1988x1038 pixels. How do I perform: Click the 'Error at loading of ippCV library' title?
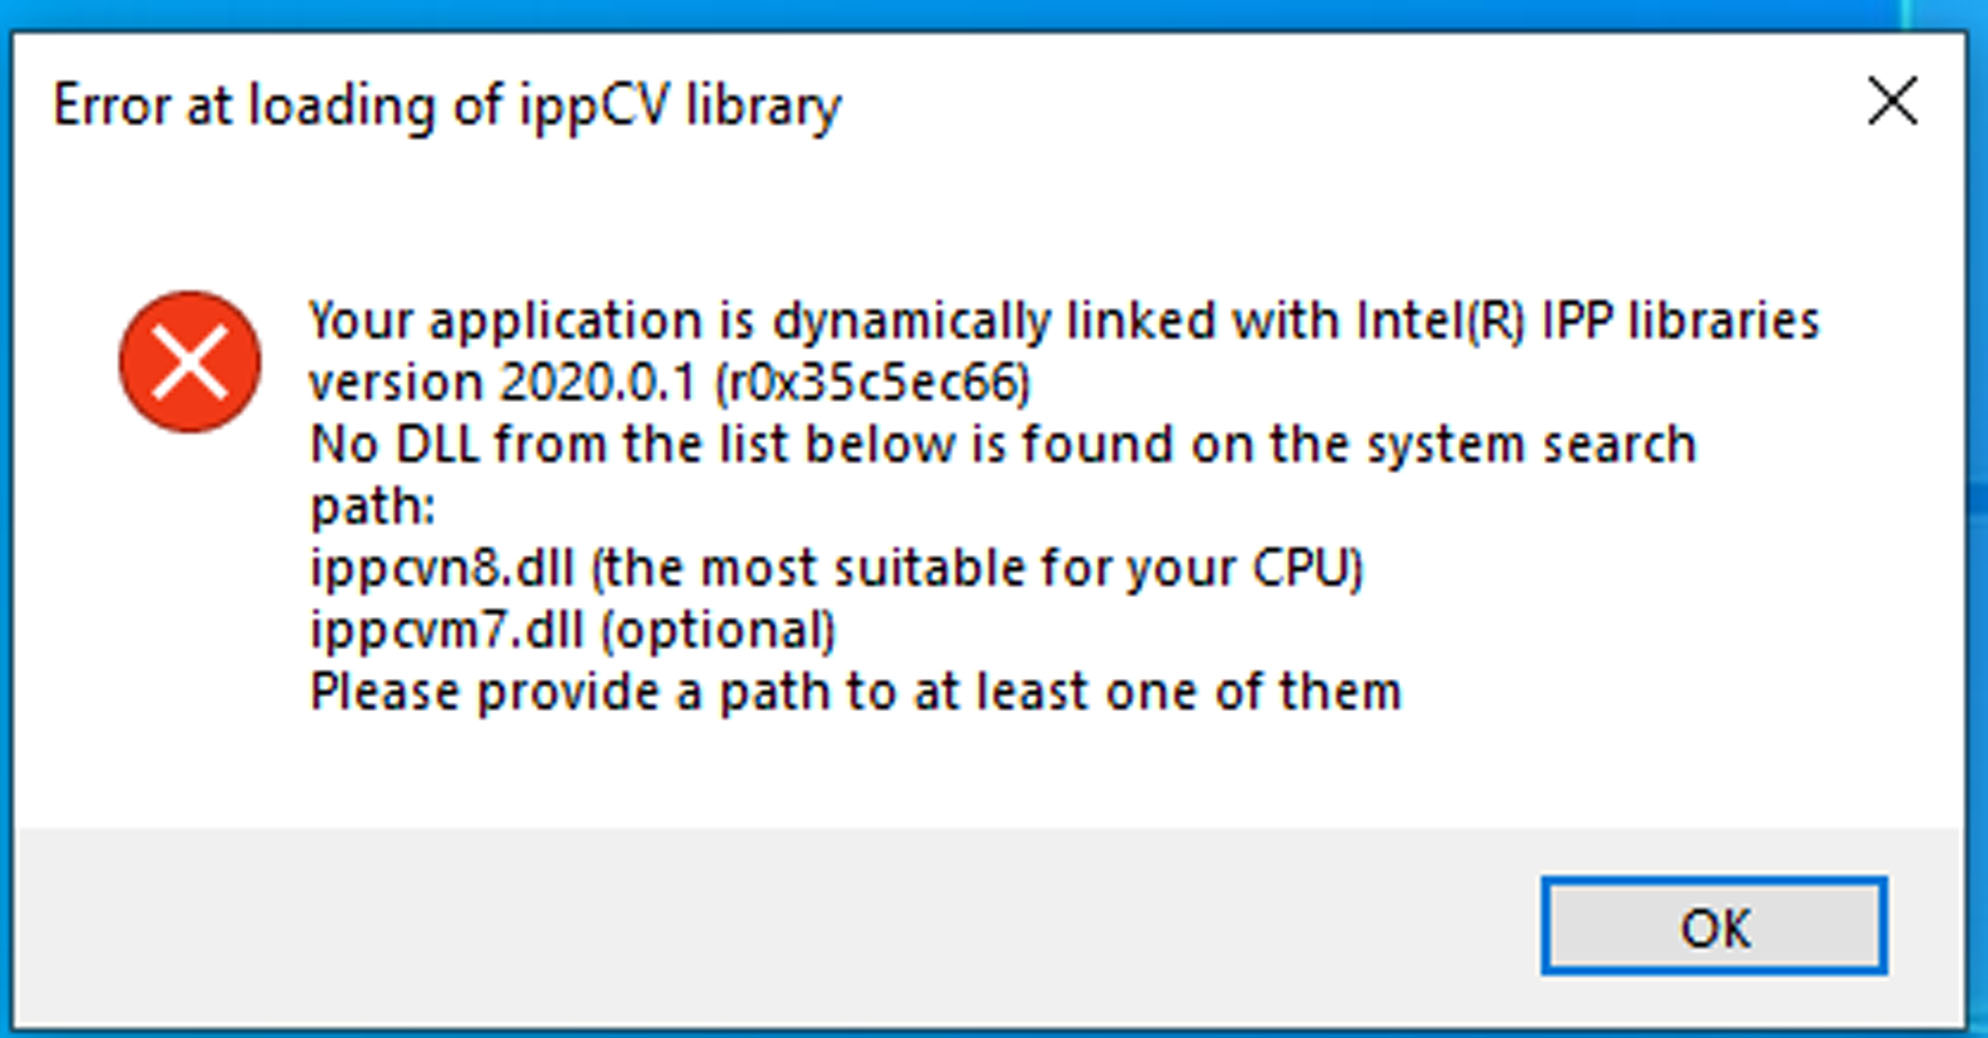pyautogui.click(x=447, y=103)
